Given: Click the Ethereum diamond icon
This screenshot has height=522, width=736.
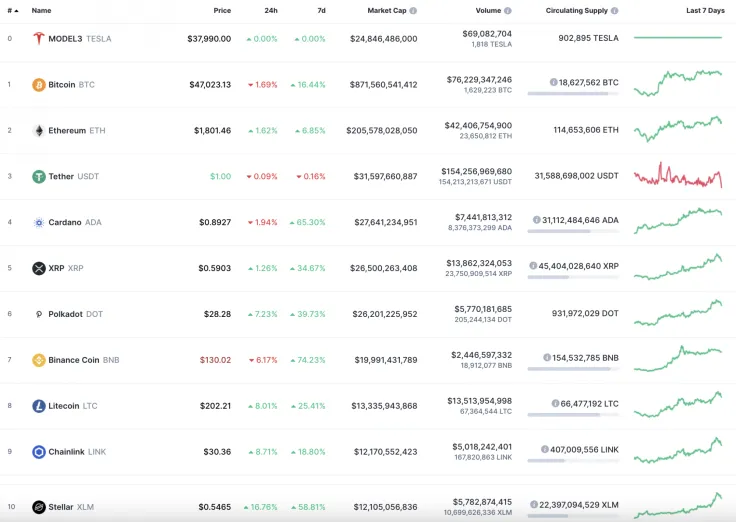Looking at the screenshot, I should 38,130.
